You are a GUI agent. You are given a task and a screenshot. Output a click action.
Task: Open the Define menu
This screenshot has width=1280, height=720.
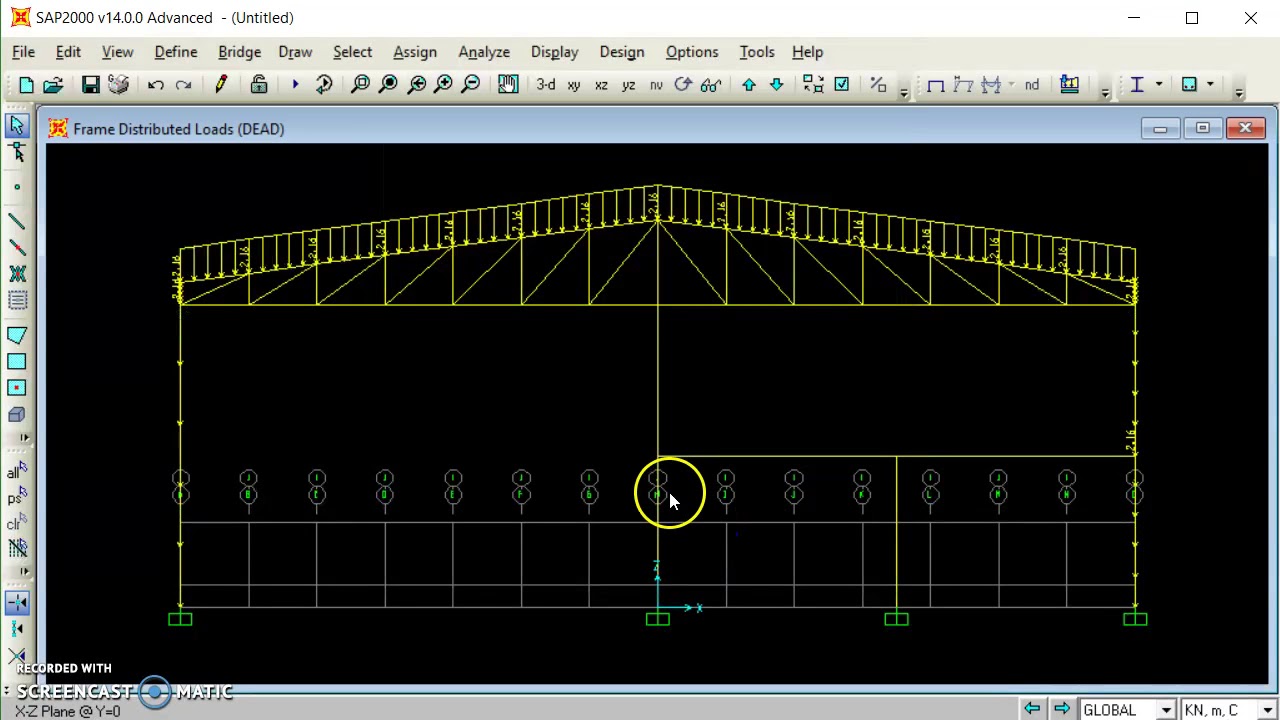point(176,52)
